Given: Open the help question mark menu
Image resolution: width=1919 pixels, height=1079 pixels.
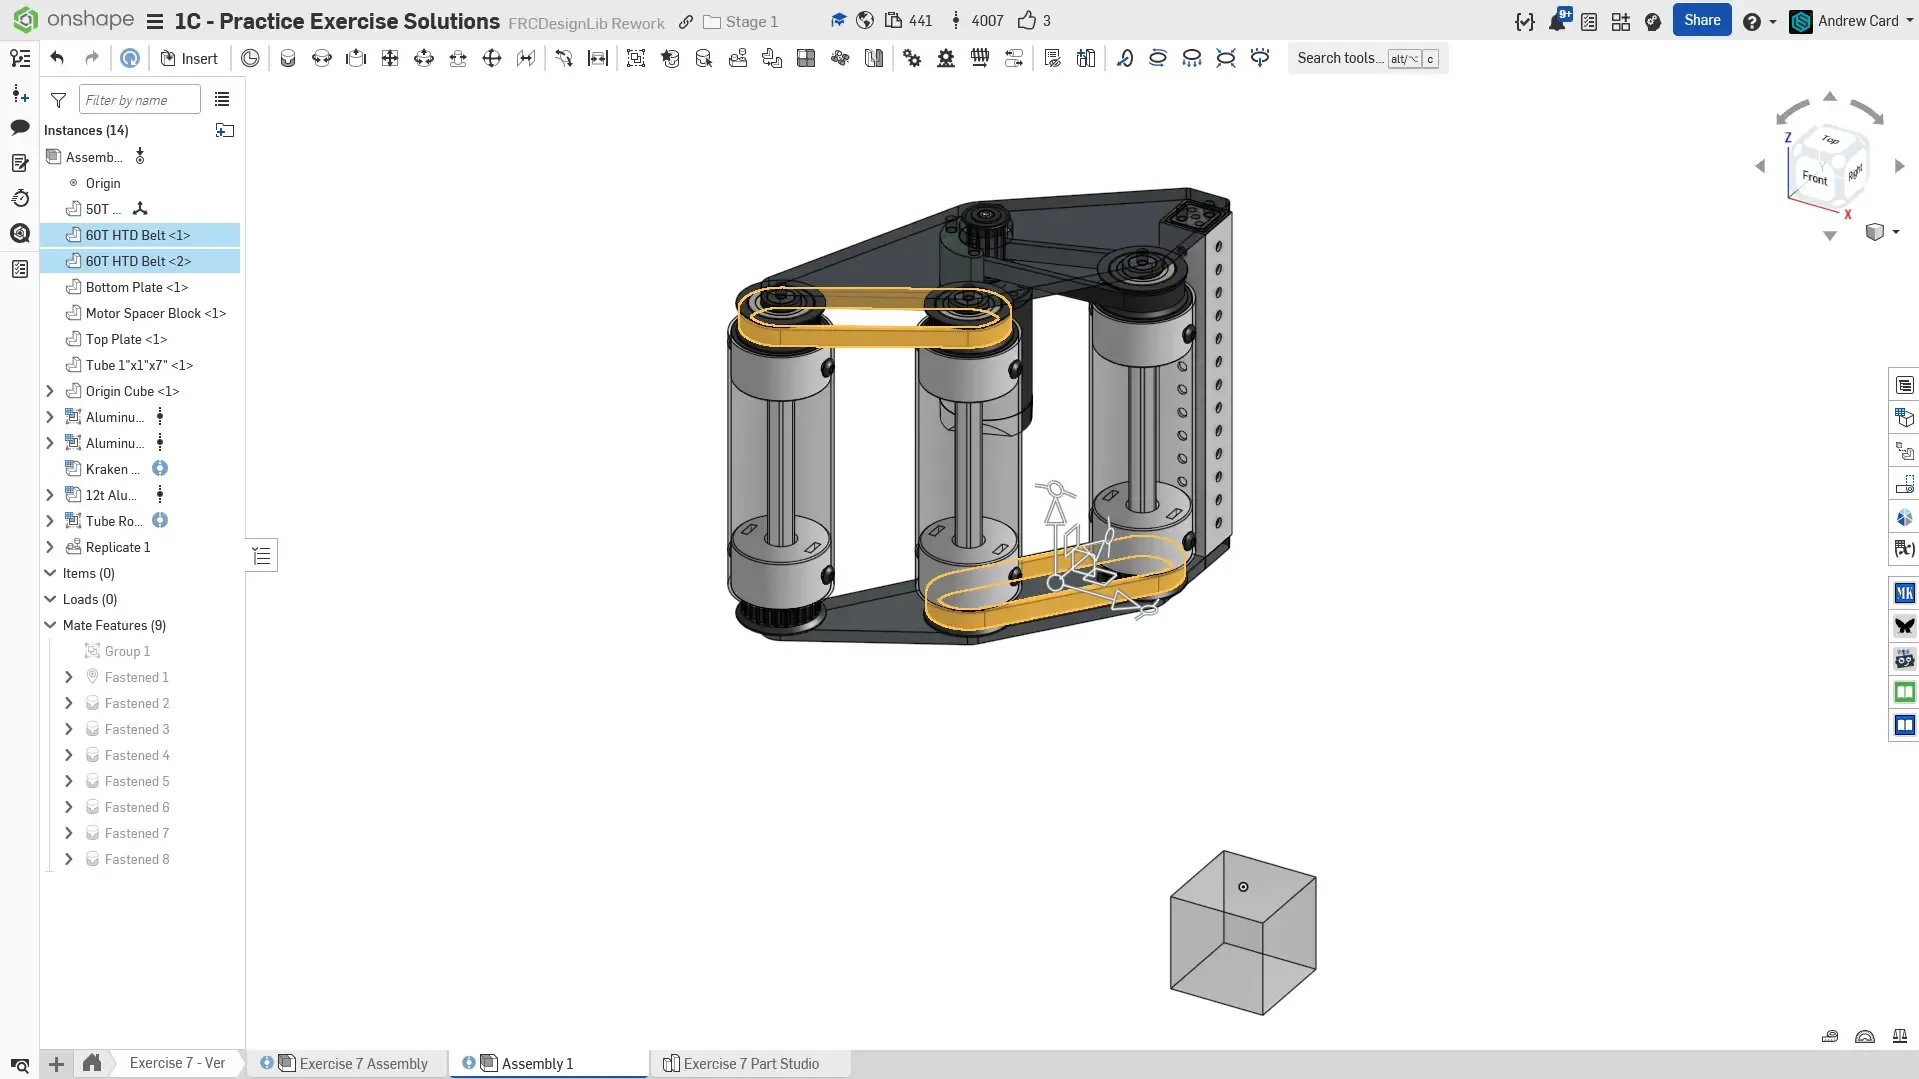Looking at the screenshot, I should tap(1751, 21).
